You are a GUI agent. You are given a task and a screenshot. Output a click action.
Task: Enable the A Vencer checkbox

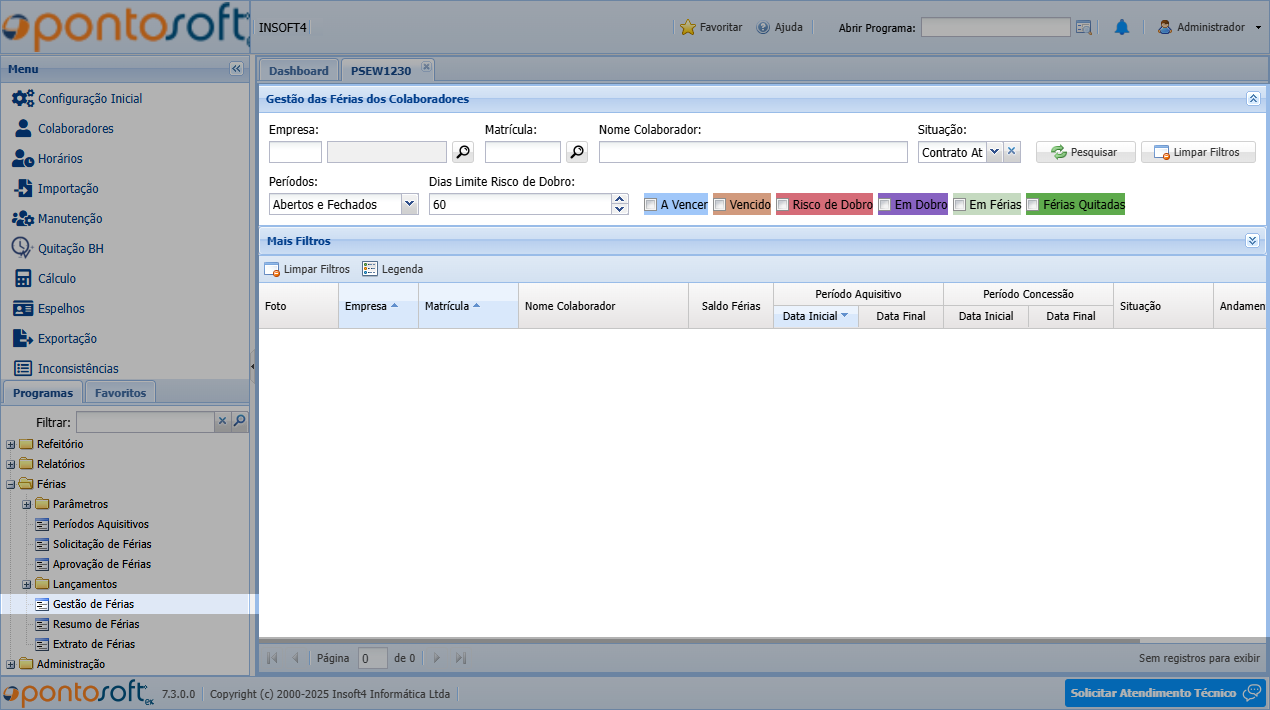point(651,205)
